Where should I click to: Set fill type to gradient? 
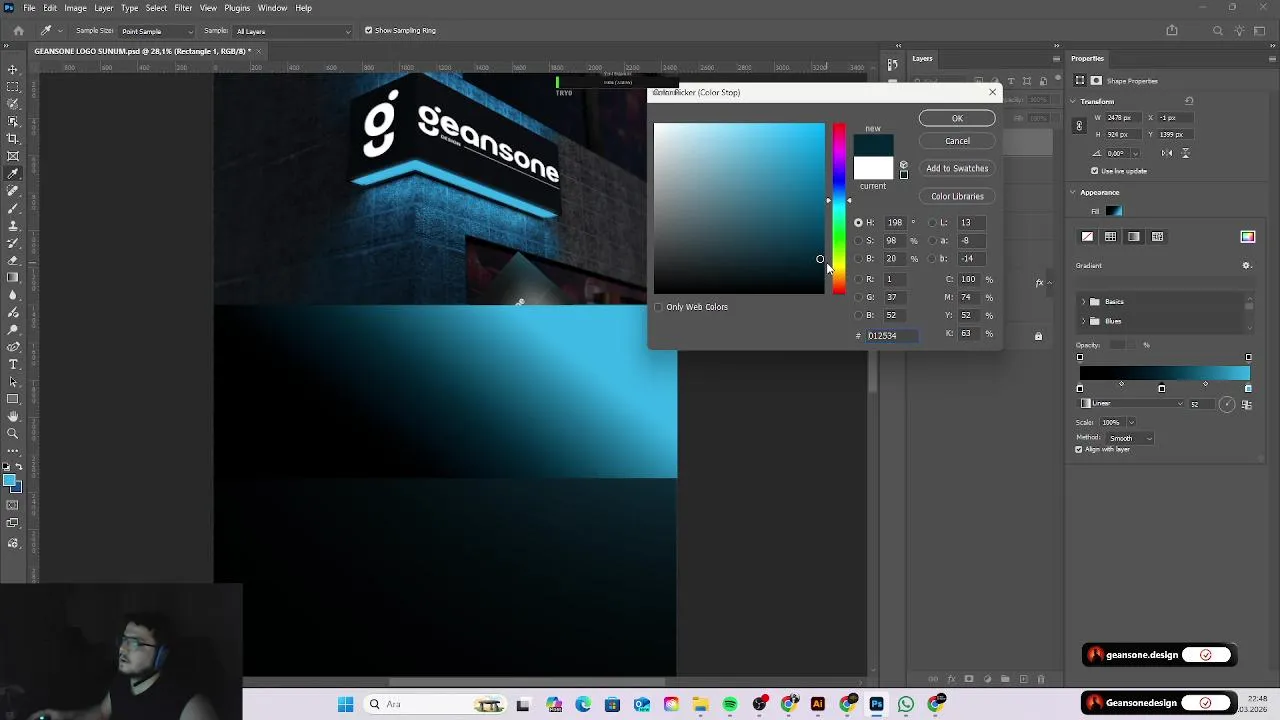[x=1134, y=237]
